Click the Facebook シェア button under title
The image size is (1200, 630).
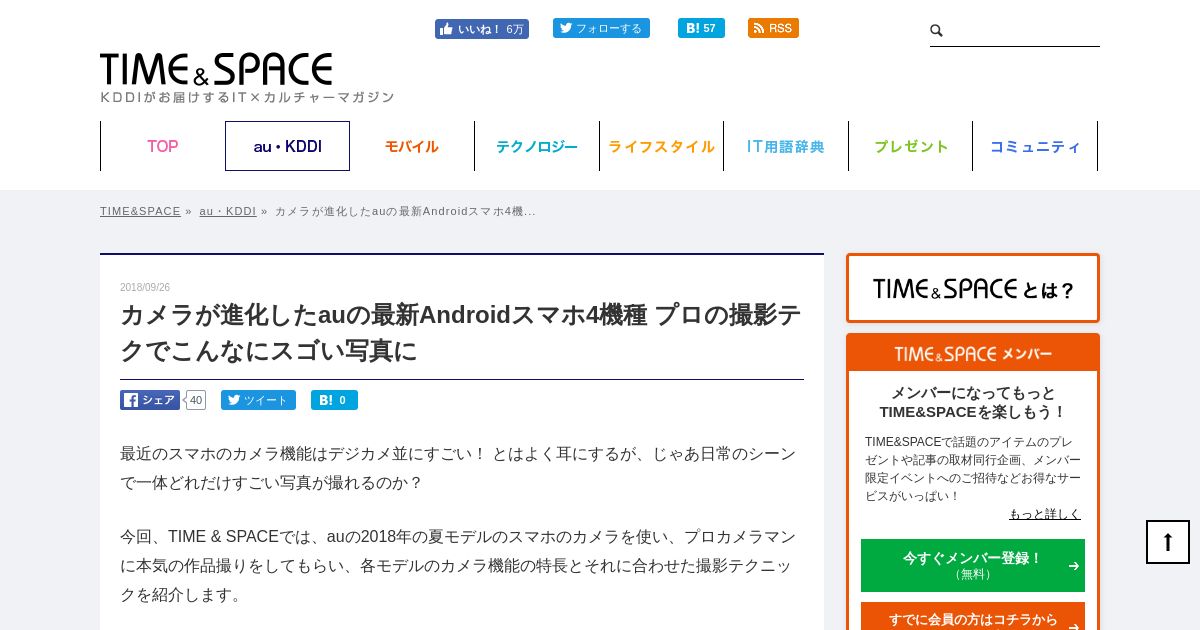[150, 400]
